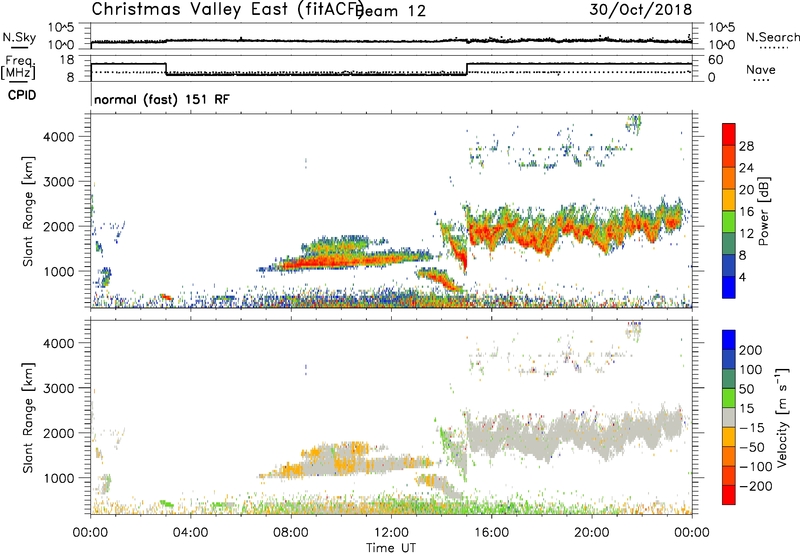Click the 'Beam 12' label

click(x=392, y=11)
